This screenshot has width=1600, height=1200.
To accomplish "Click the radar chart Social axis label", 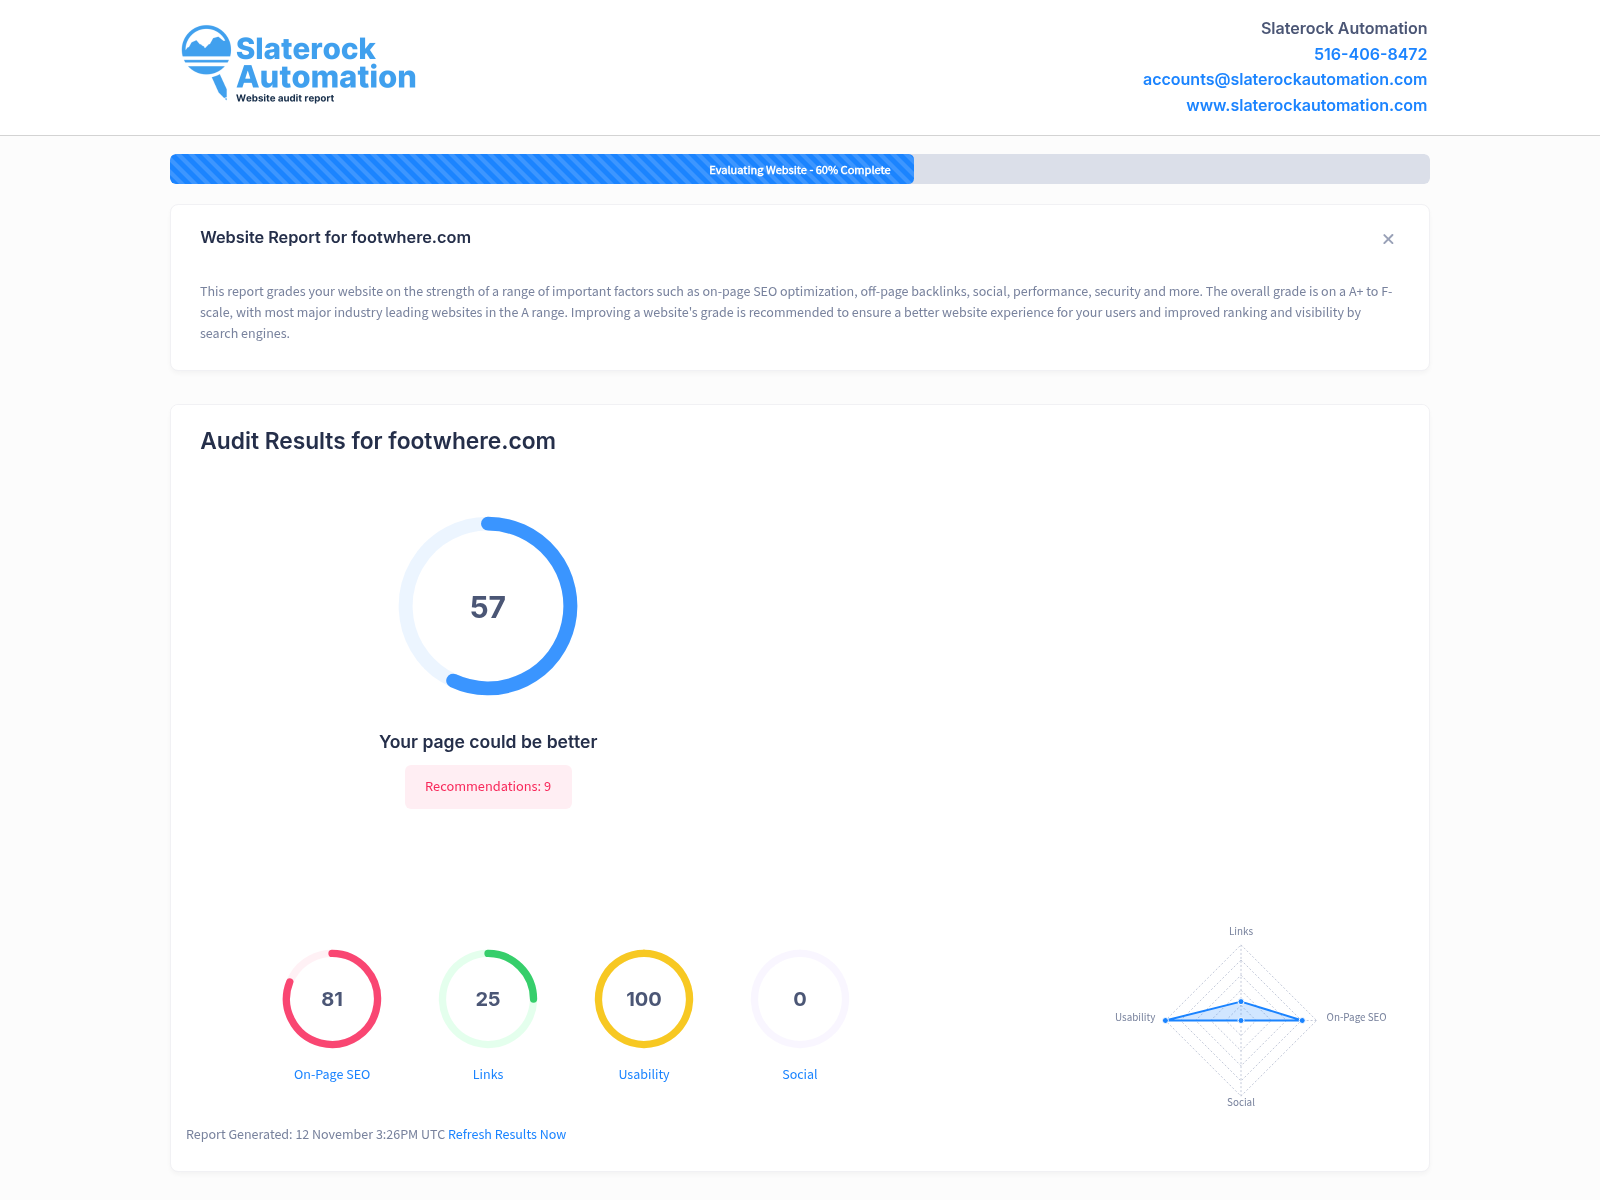I will click(x=1241, y=1102).
